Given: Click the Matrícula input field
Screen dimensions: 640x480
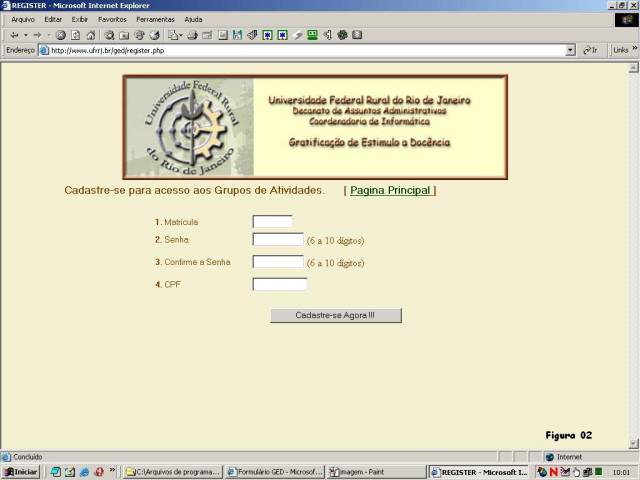Looking at the screenshot, I should 272,222.
